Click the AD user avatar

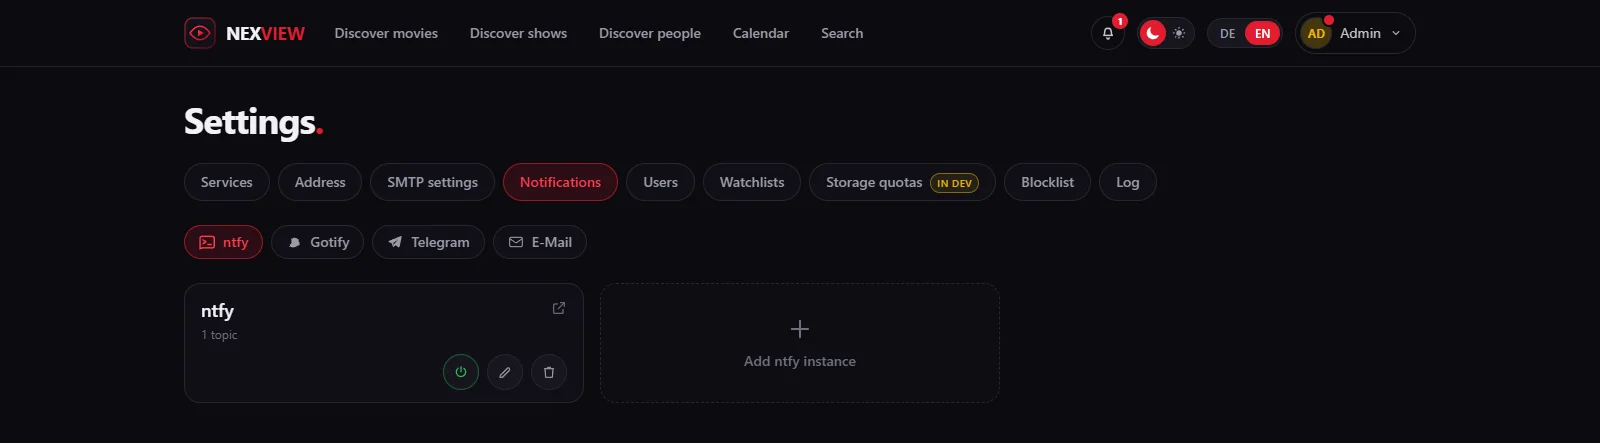(x=1316, y=33)
